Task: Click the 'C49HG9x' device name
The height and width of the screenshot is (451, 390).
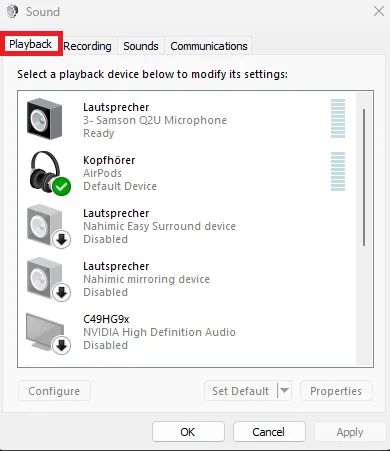Action: coord(106,319)
